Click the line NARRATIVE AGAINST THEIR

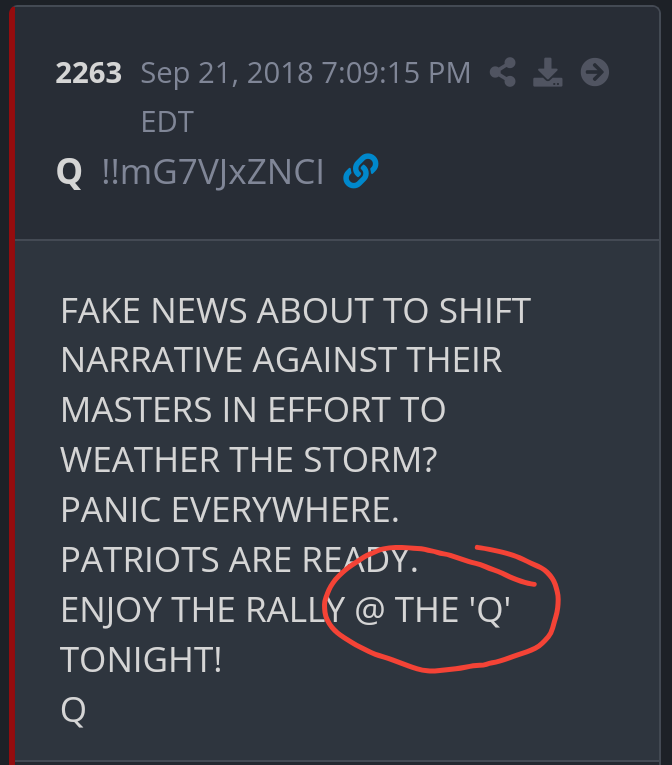click(x=281, y=360)
